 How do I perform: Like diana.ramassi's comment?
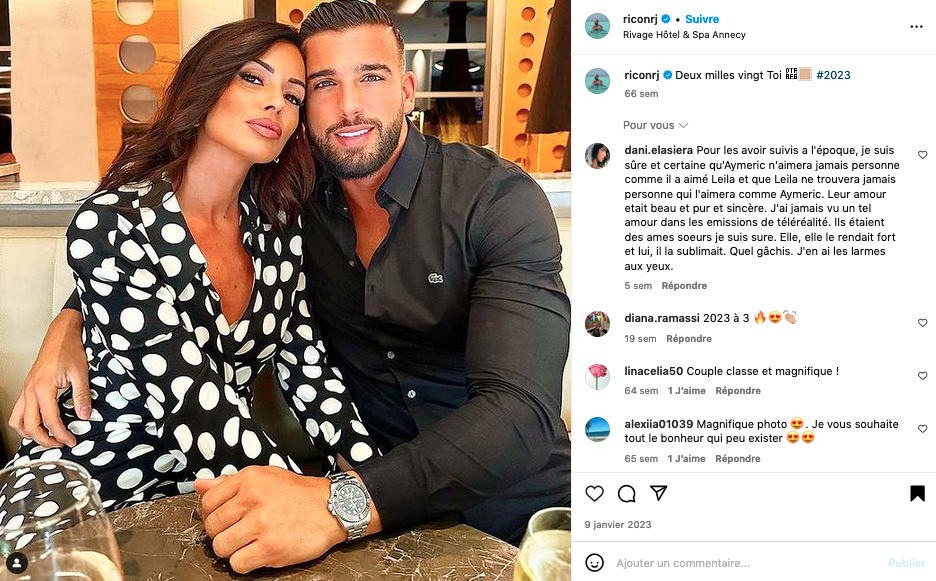[922, 322]
